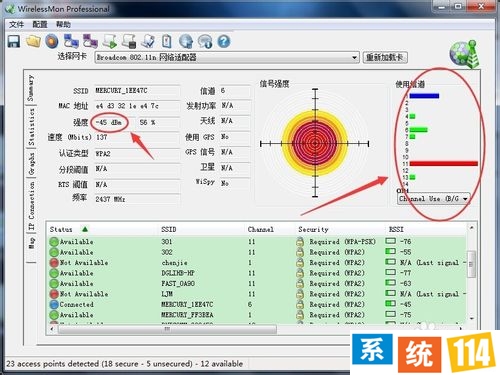Switch to the Graphs side tab
This screenshot has width=500, height=375.
(x=31, y=164)
